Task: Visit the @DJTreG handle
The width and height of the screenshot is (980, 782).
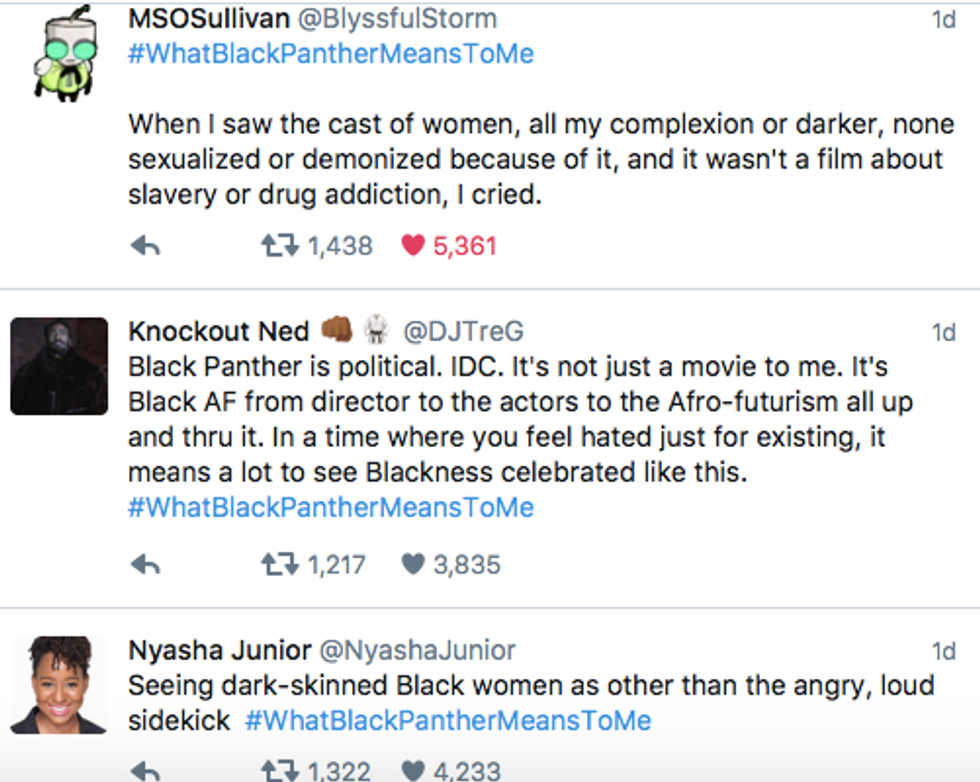Action: [463, 331]
